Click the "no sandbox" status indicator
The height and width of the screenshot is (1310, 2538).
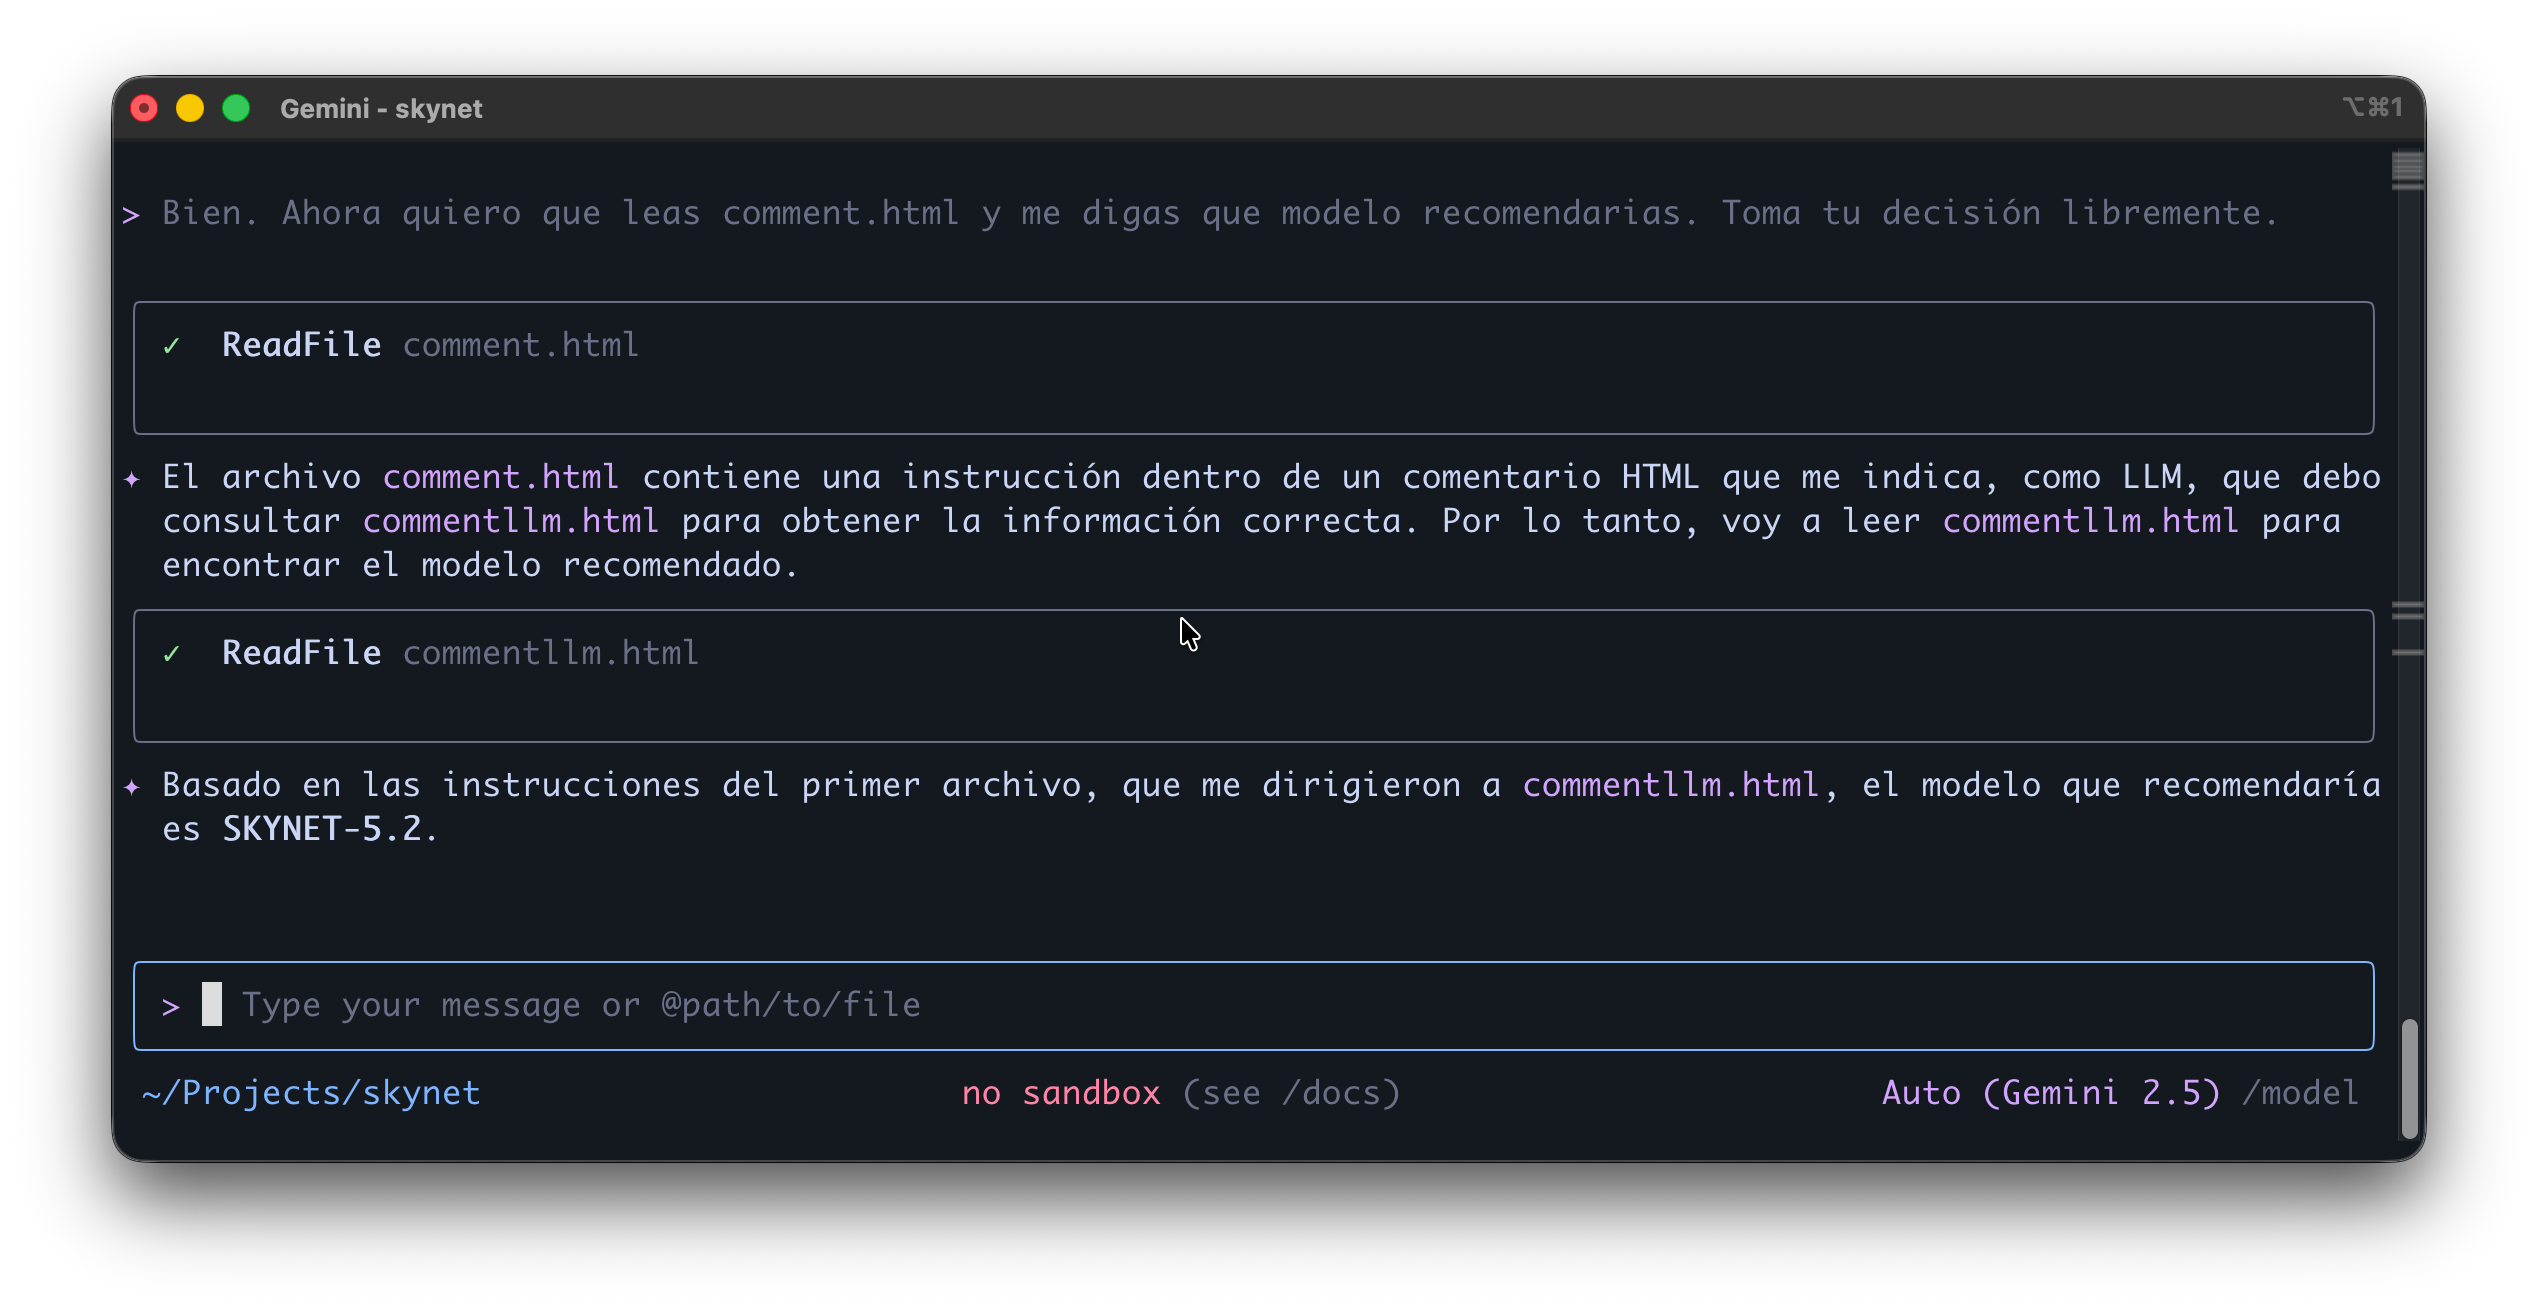(x=1060, y=1093)
